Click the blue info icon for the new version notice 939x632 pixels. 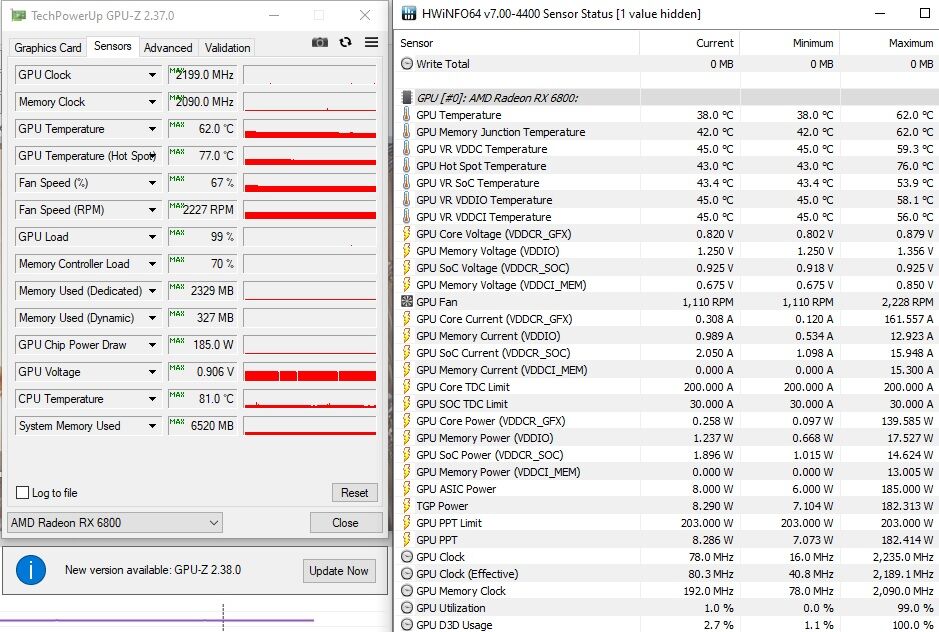pyautogui.click(x=31, y=570)
